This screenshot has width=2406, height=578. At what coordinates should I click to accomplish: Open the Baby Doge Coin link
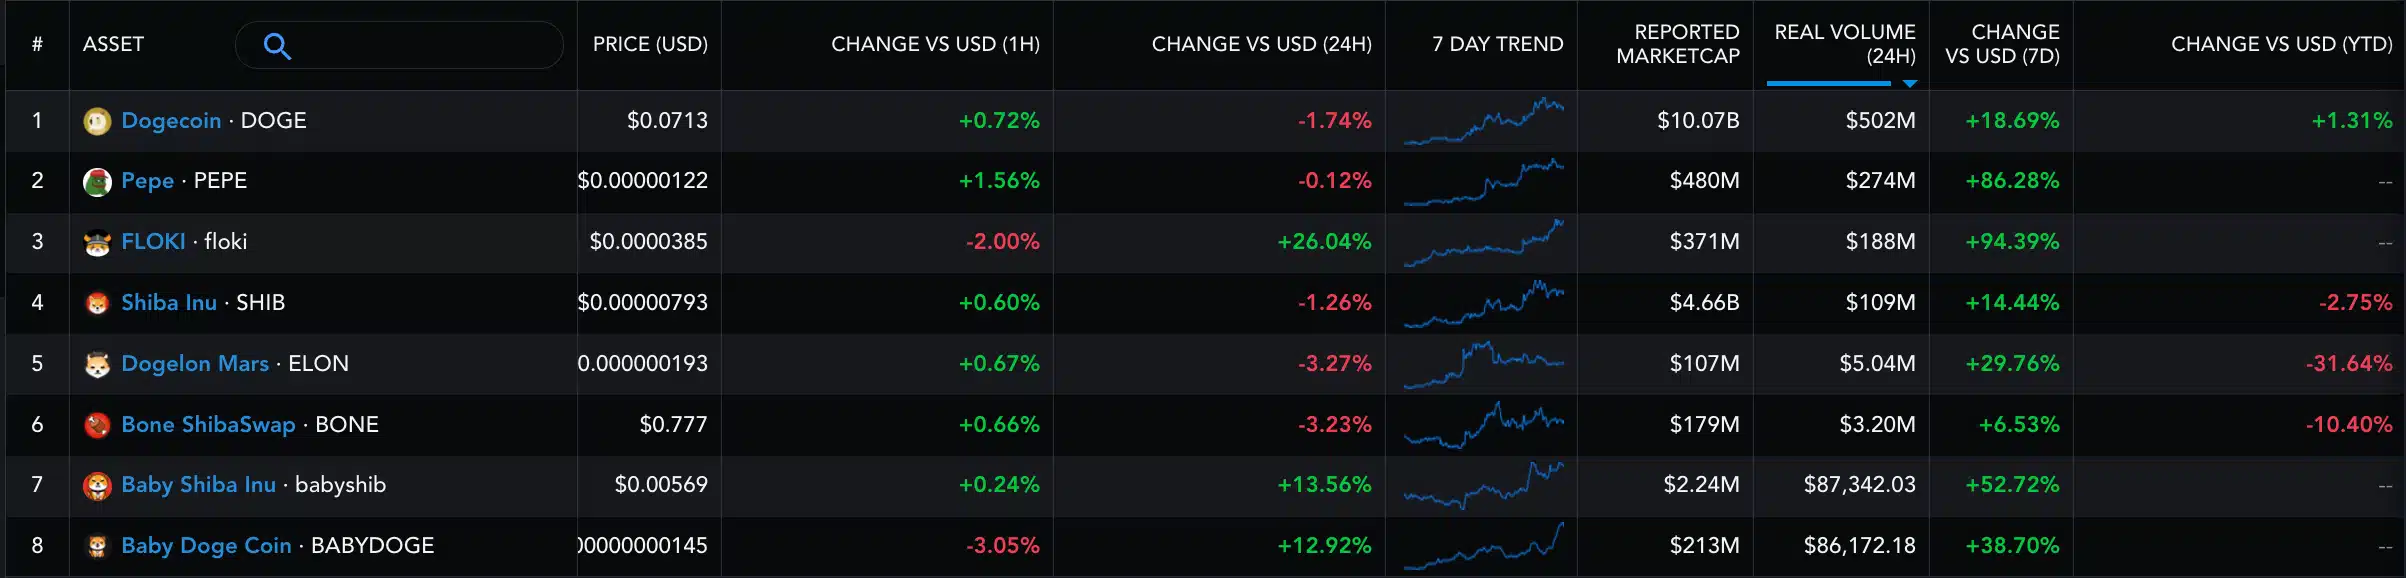(206, 546)
